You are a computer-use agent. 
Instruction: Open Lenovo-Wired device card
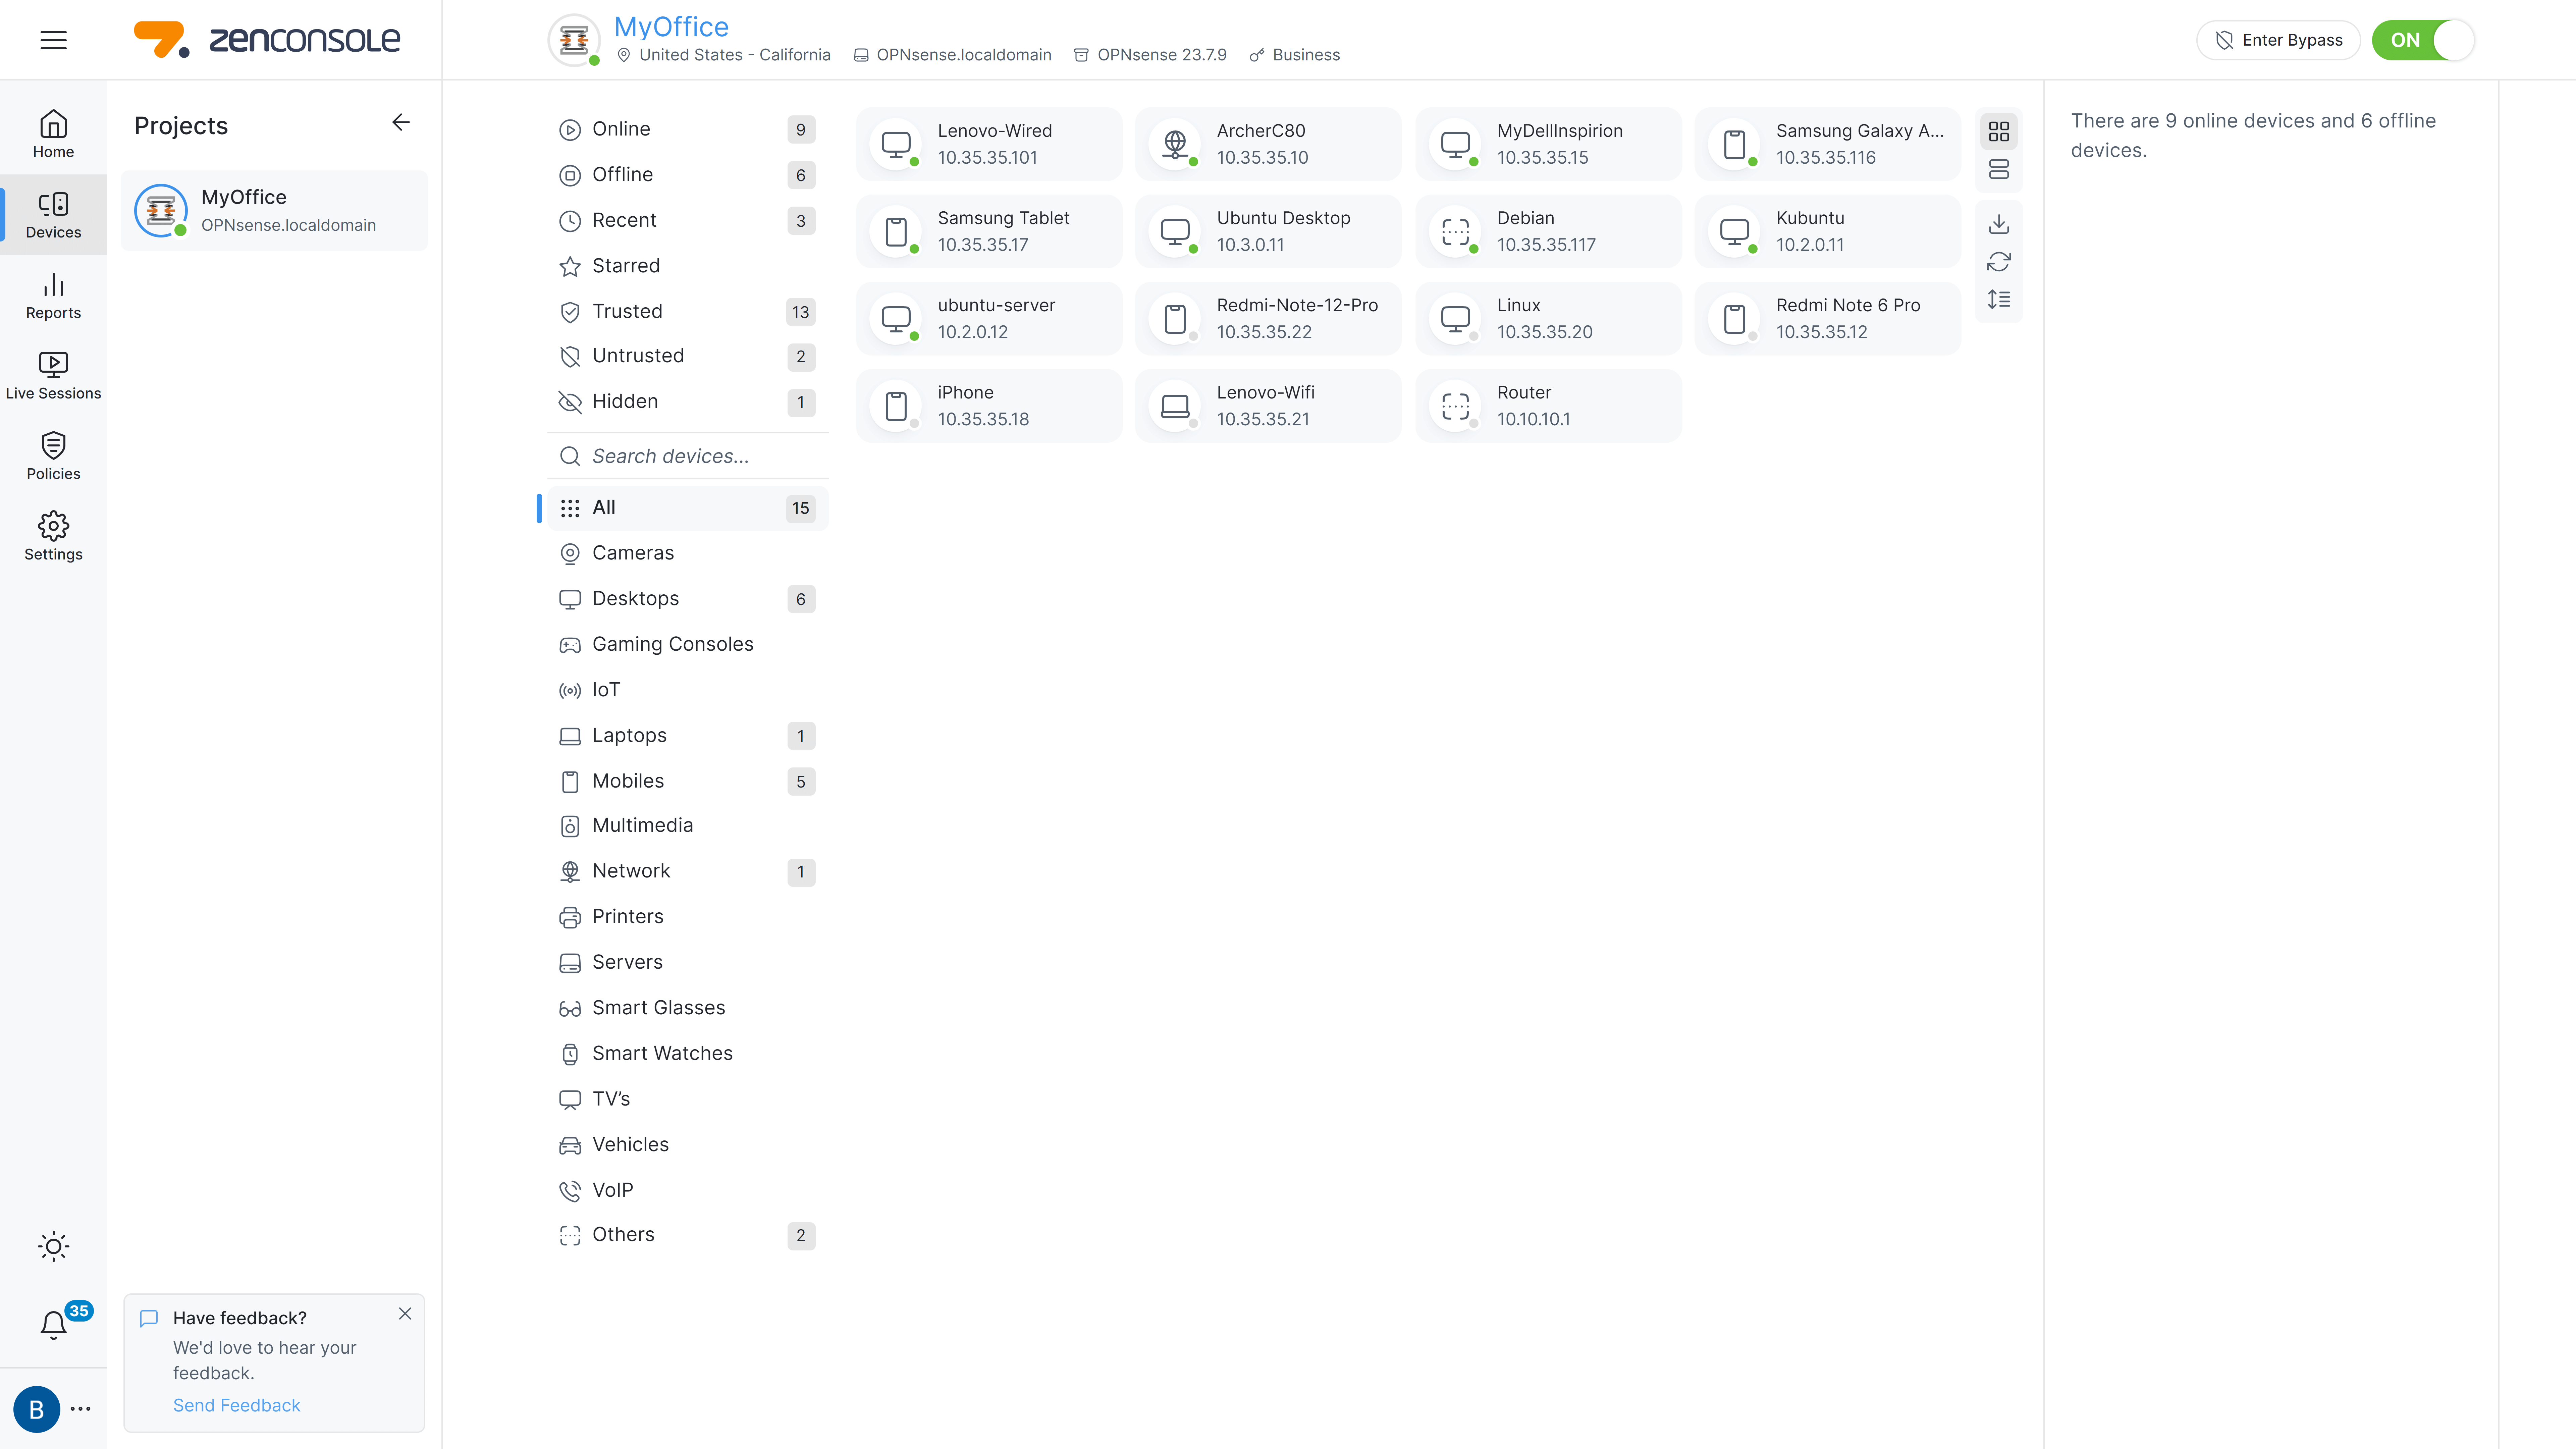click(989, 144)
